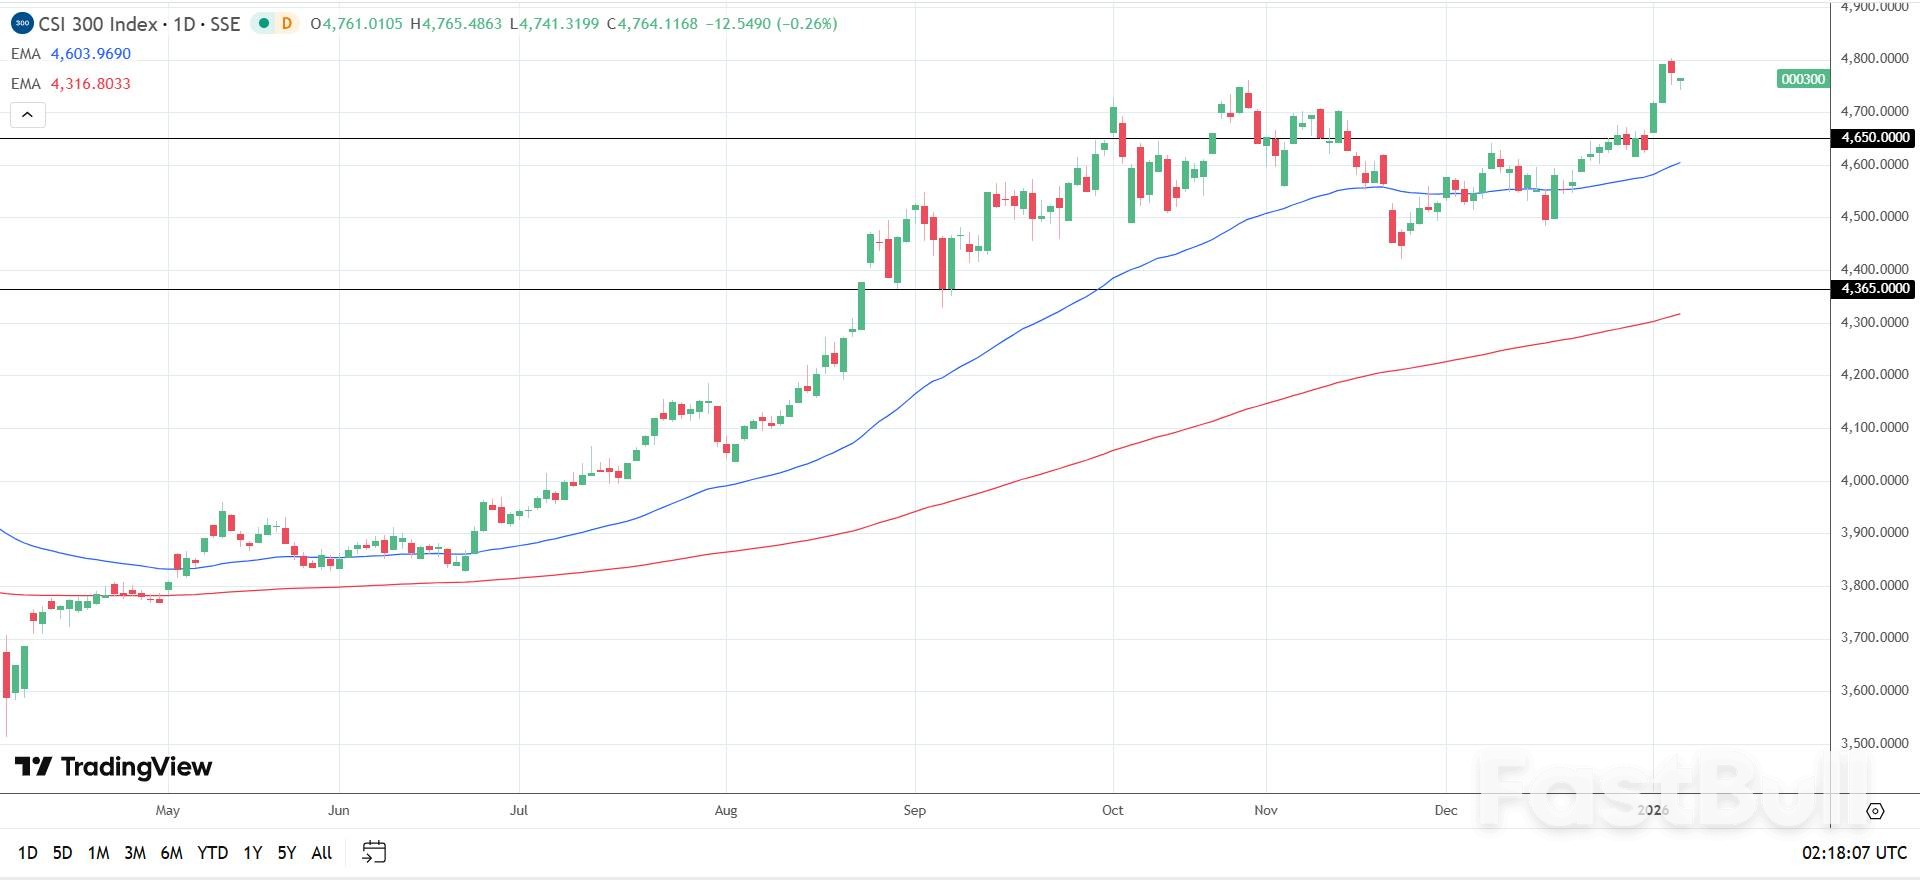Click the 4,650.0000 horizontal line price label
1920x880 pixels.
[x=1875, y=138]
